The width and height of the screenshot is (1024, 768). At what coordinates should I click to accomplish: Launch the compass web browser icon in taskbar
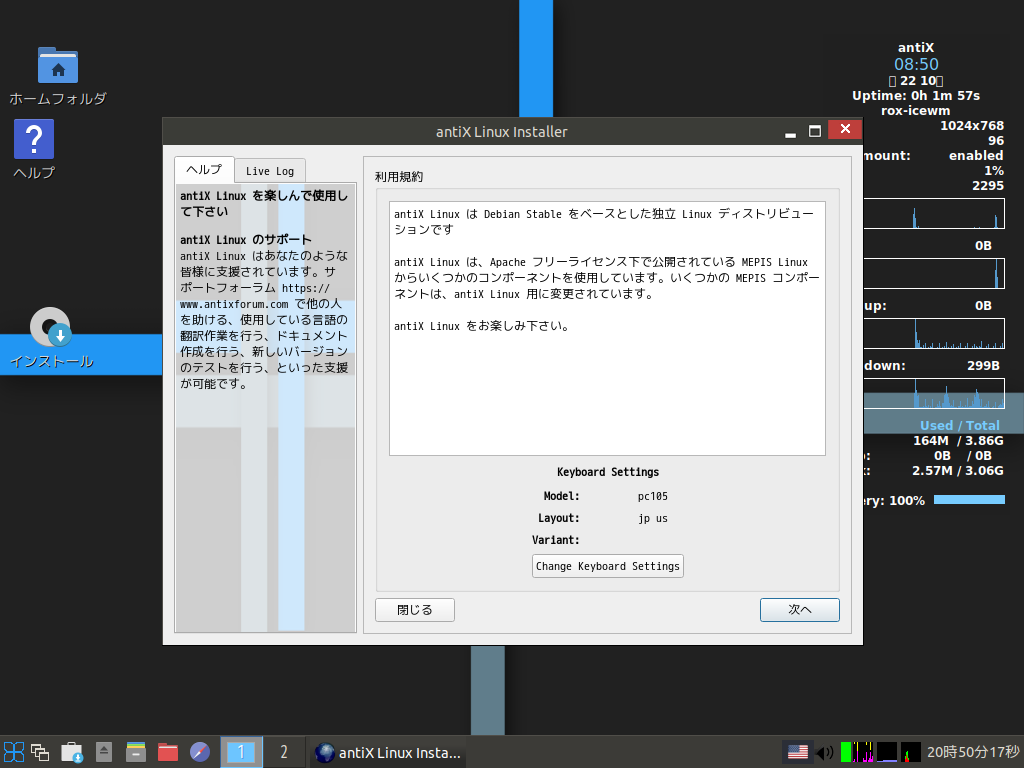pyautogui.click(x=200, y=752)
